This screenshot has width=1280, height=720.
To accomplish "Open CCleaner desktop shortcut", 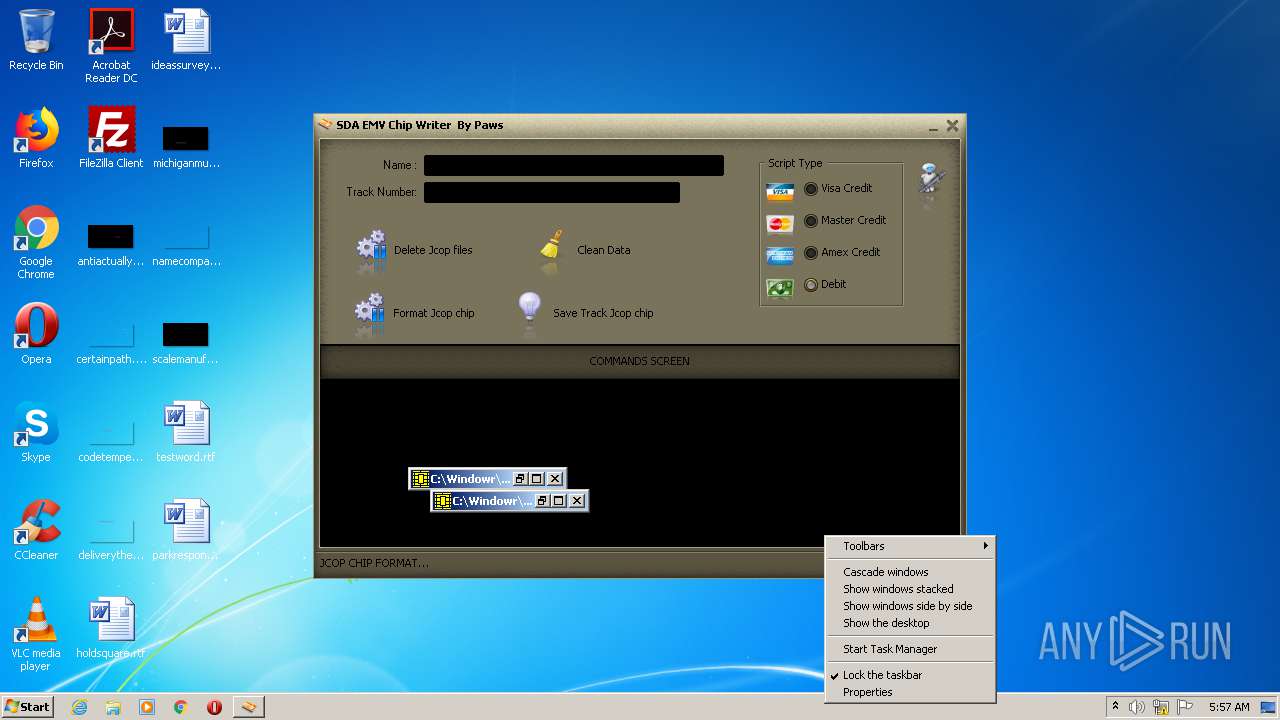I will (x=36, y=530).
